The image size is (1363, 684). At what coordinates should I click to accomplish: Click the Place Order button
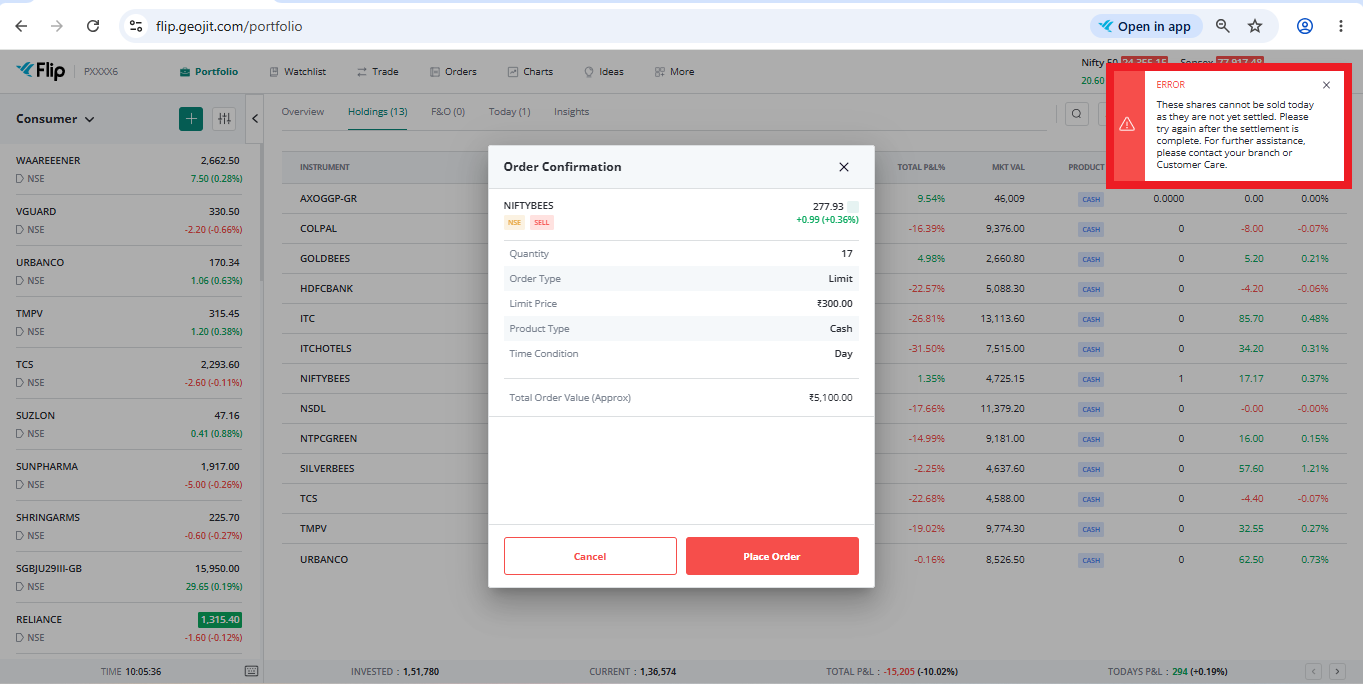tap(772, 556)
